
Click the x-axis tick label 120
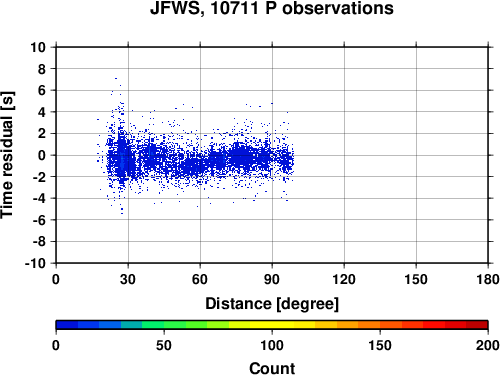(x=344, y=279)
